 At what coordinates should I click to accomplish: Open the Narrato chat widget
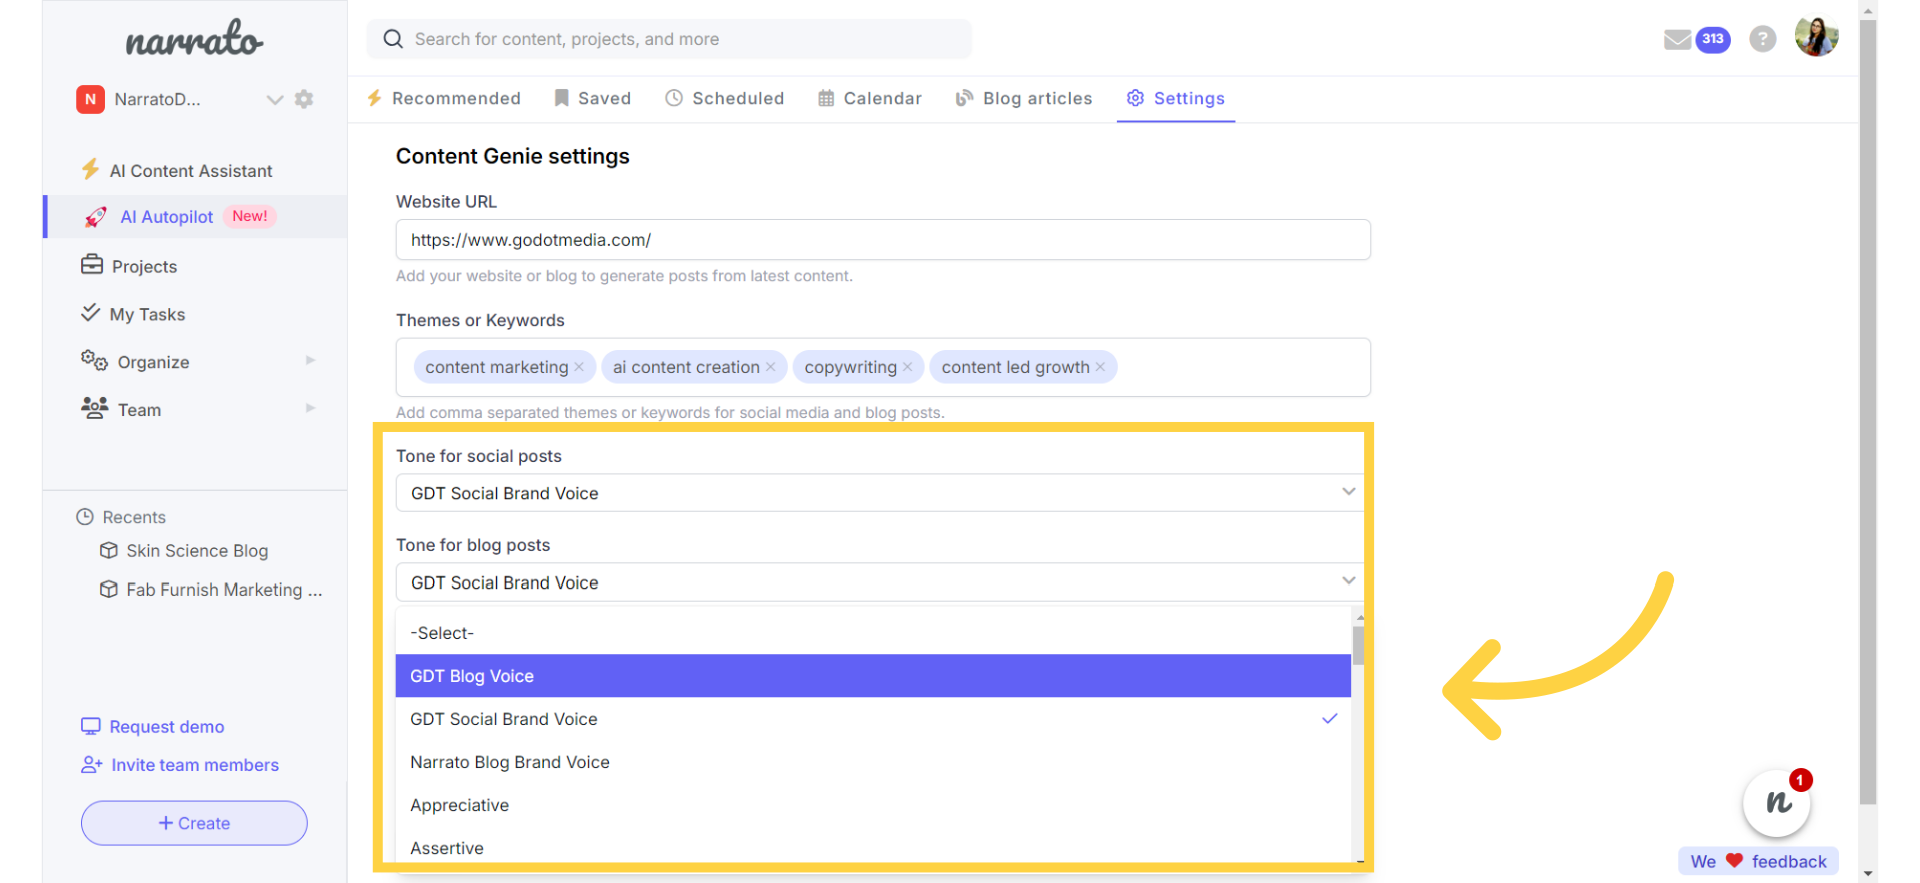1777,802
